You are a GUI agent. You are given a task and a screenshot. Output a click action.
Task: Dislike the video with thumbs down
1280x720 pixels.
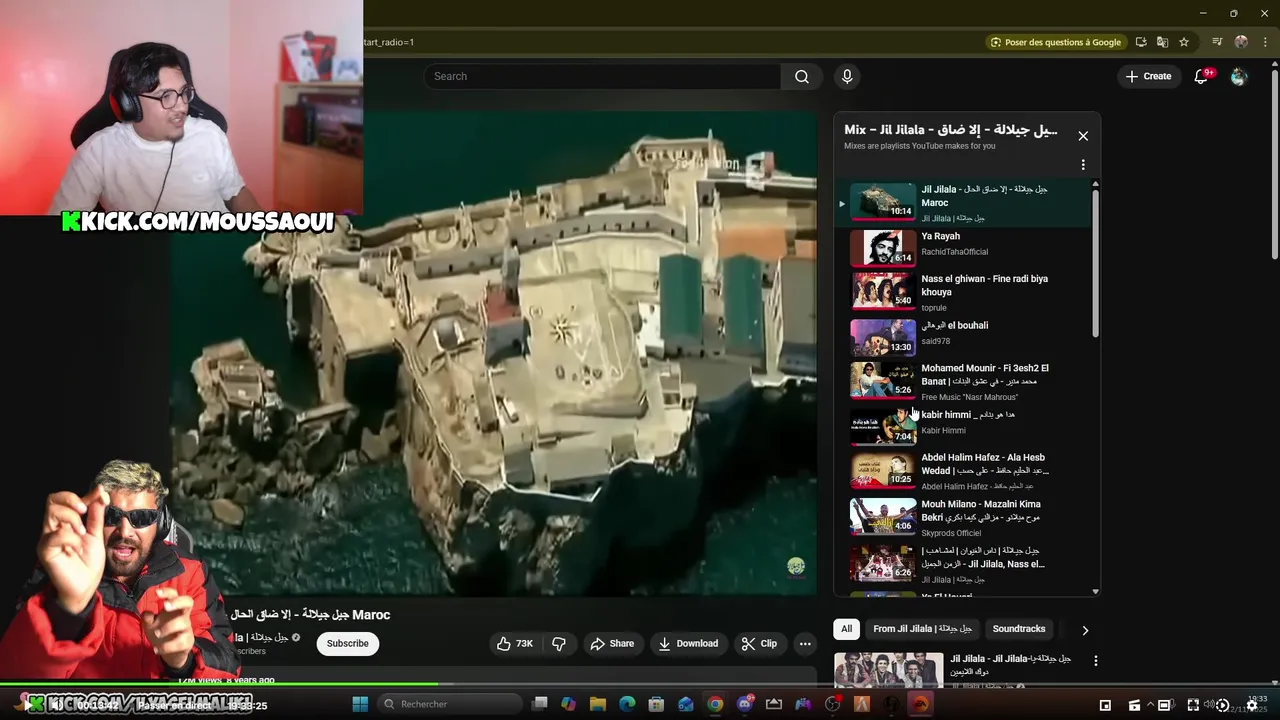[x=559, y=644]
